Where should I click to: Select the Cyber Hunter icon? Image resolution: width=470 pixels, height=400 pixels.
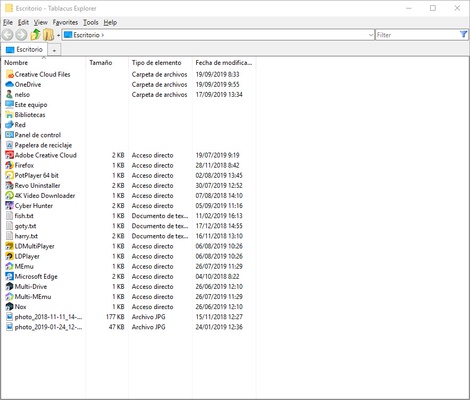pos(10,206)
